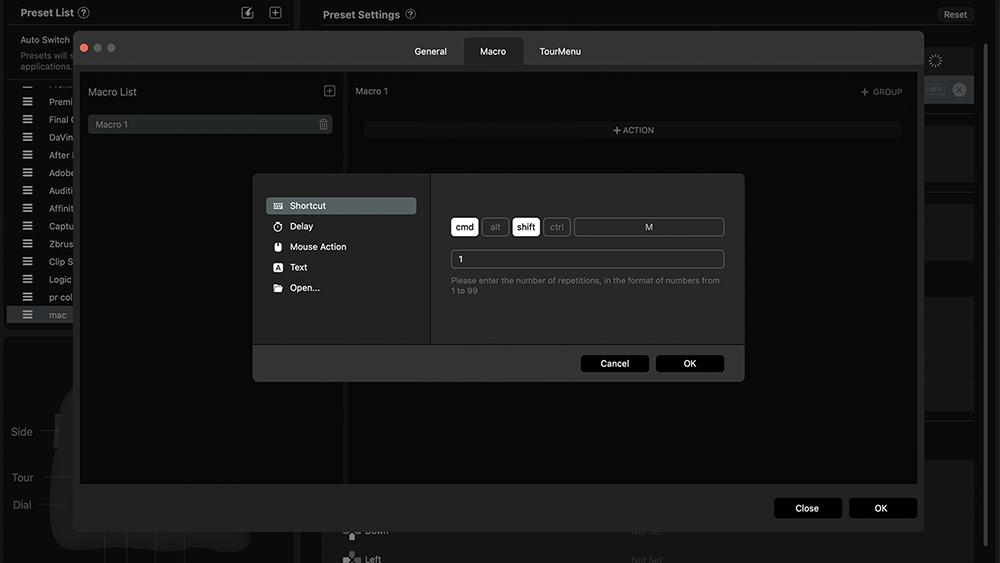Add a new action via + ACTION

(633, 130)
